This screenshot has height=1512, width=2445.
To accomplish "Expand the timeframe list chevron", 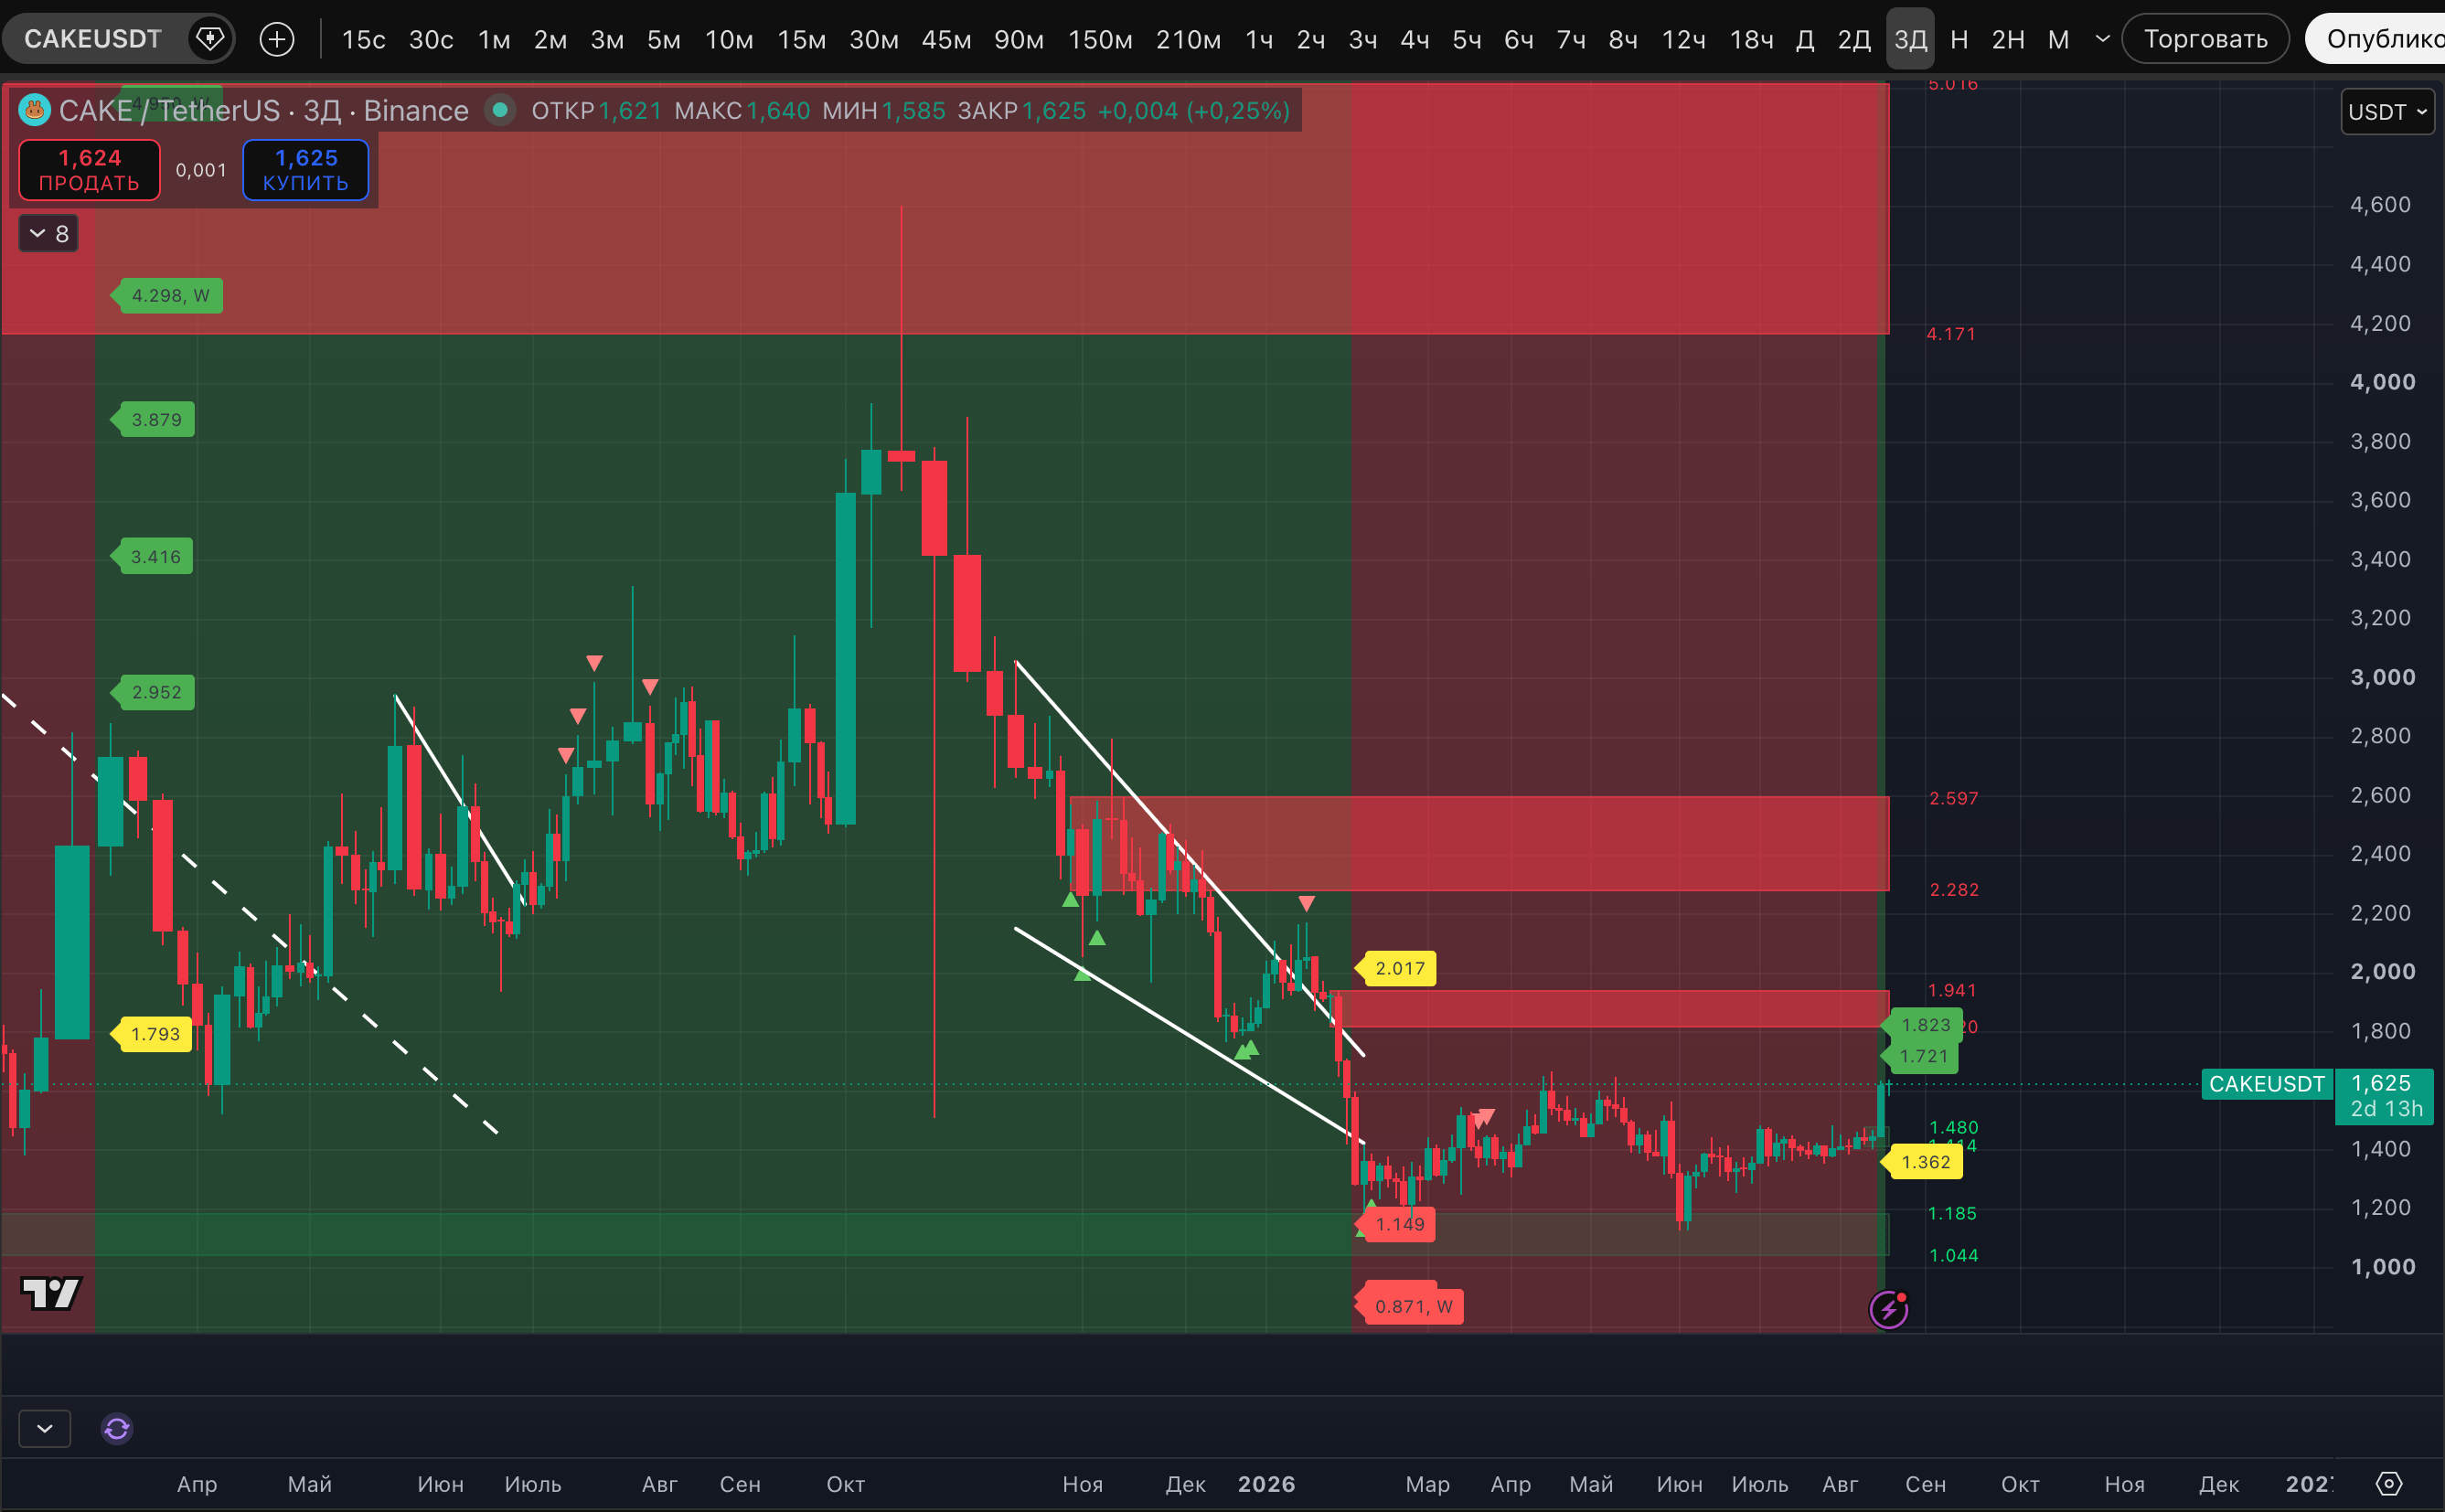I will pyautogui.click(x=2103, y=39).
